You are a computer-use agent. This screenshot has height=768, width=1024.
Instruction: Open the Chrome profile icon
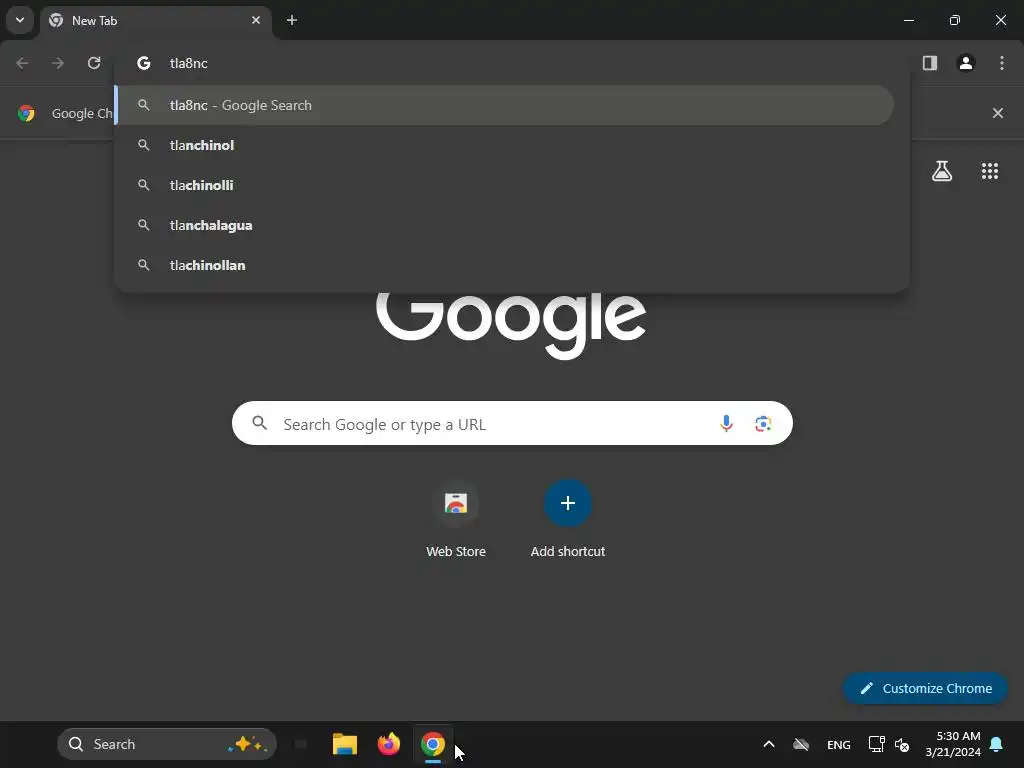tap(966, 63)
